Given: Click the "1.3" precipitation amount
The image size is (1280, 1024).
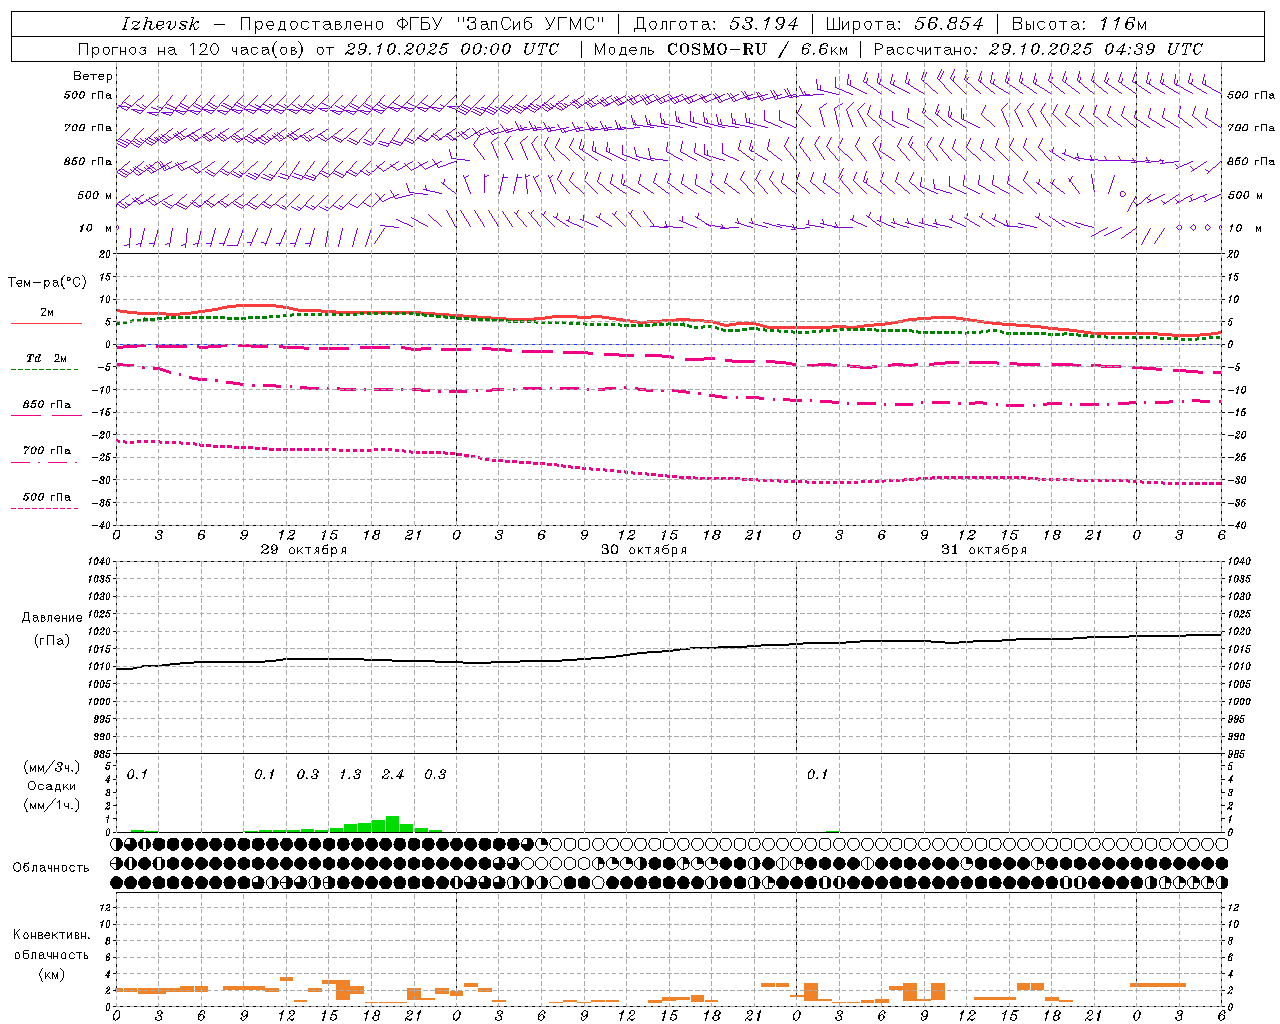Looking at the screenshot, I should pos(350,774).
